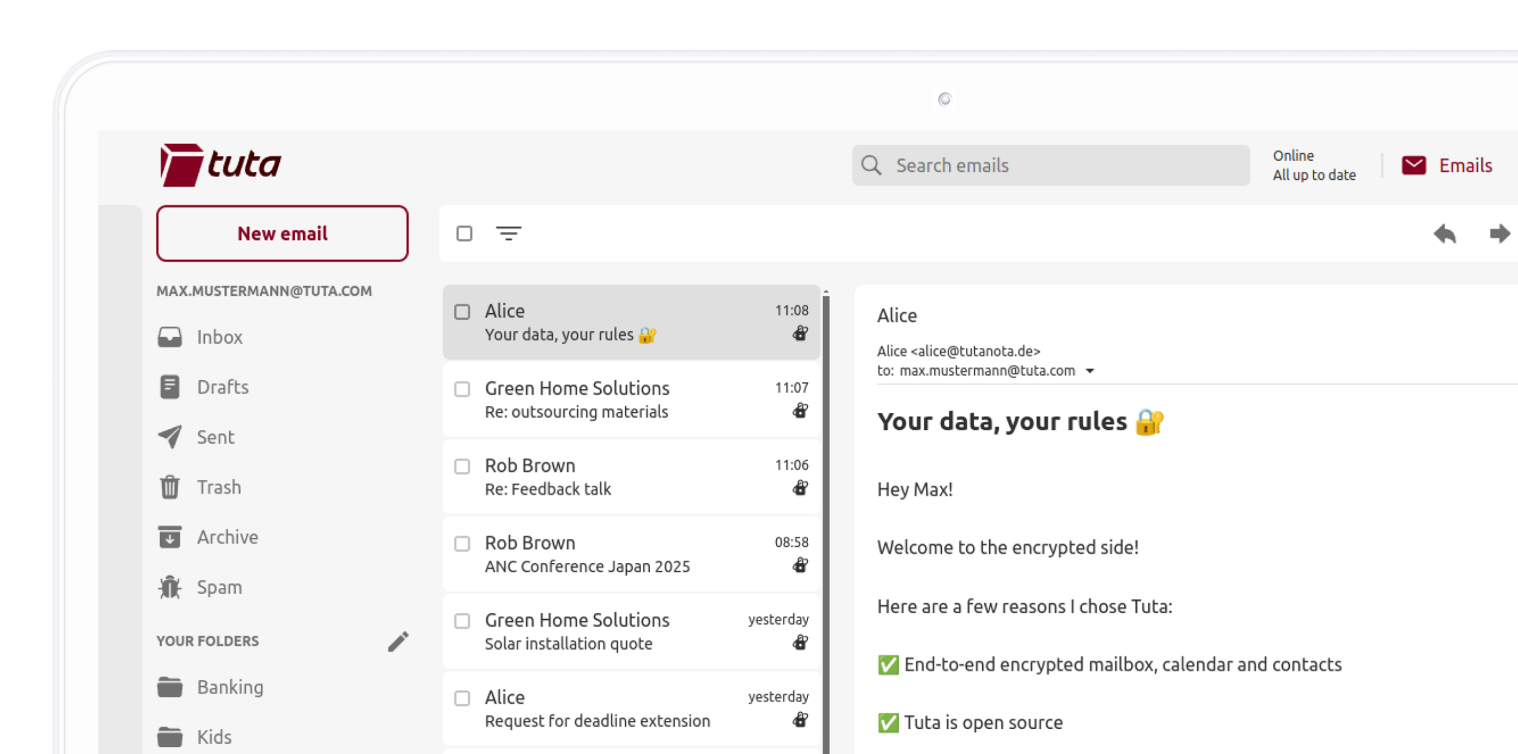Go to the Inbox folder
1518x754 pixels.
click(x=219, y=337)
